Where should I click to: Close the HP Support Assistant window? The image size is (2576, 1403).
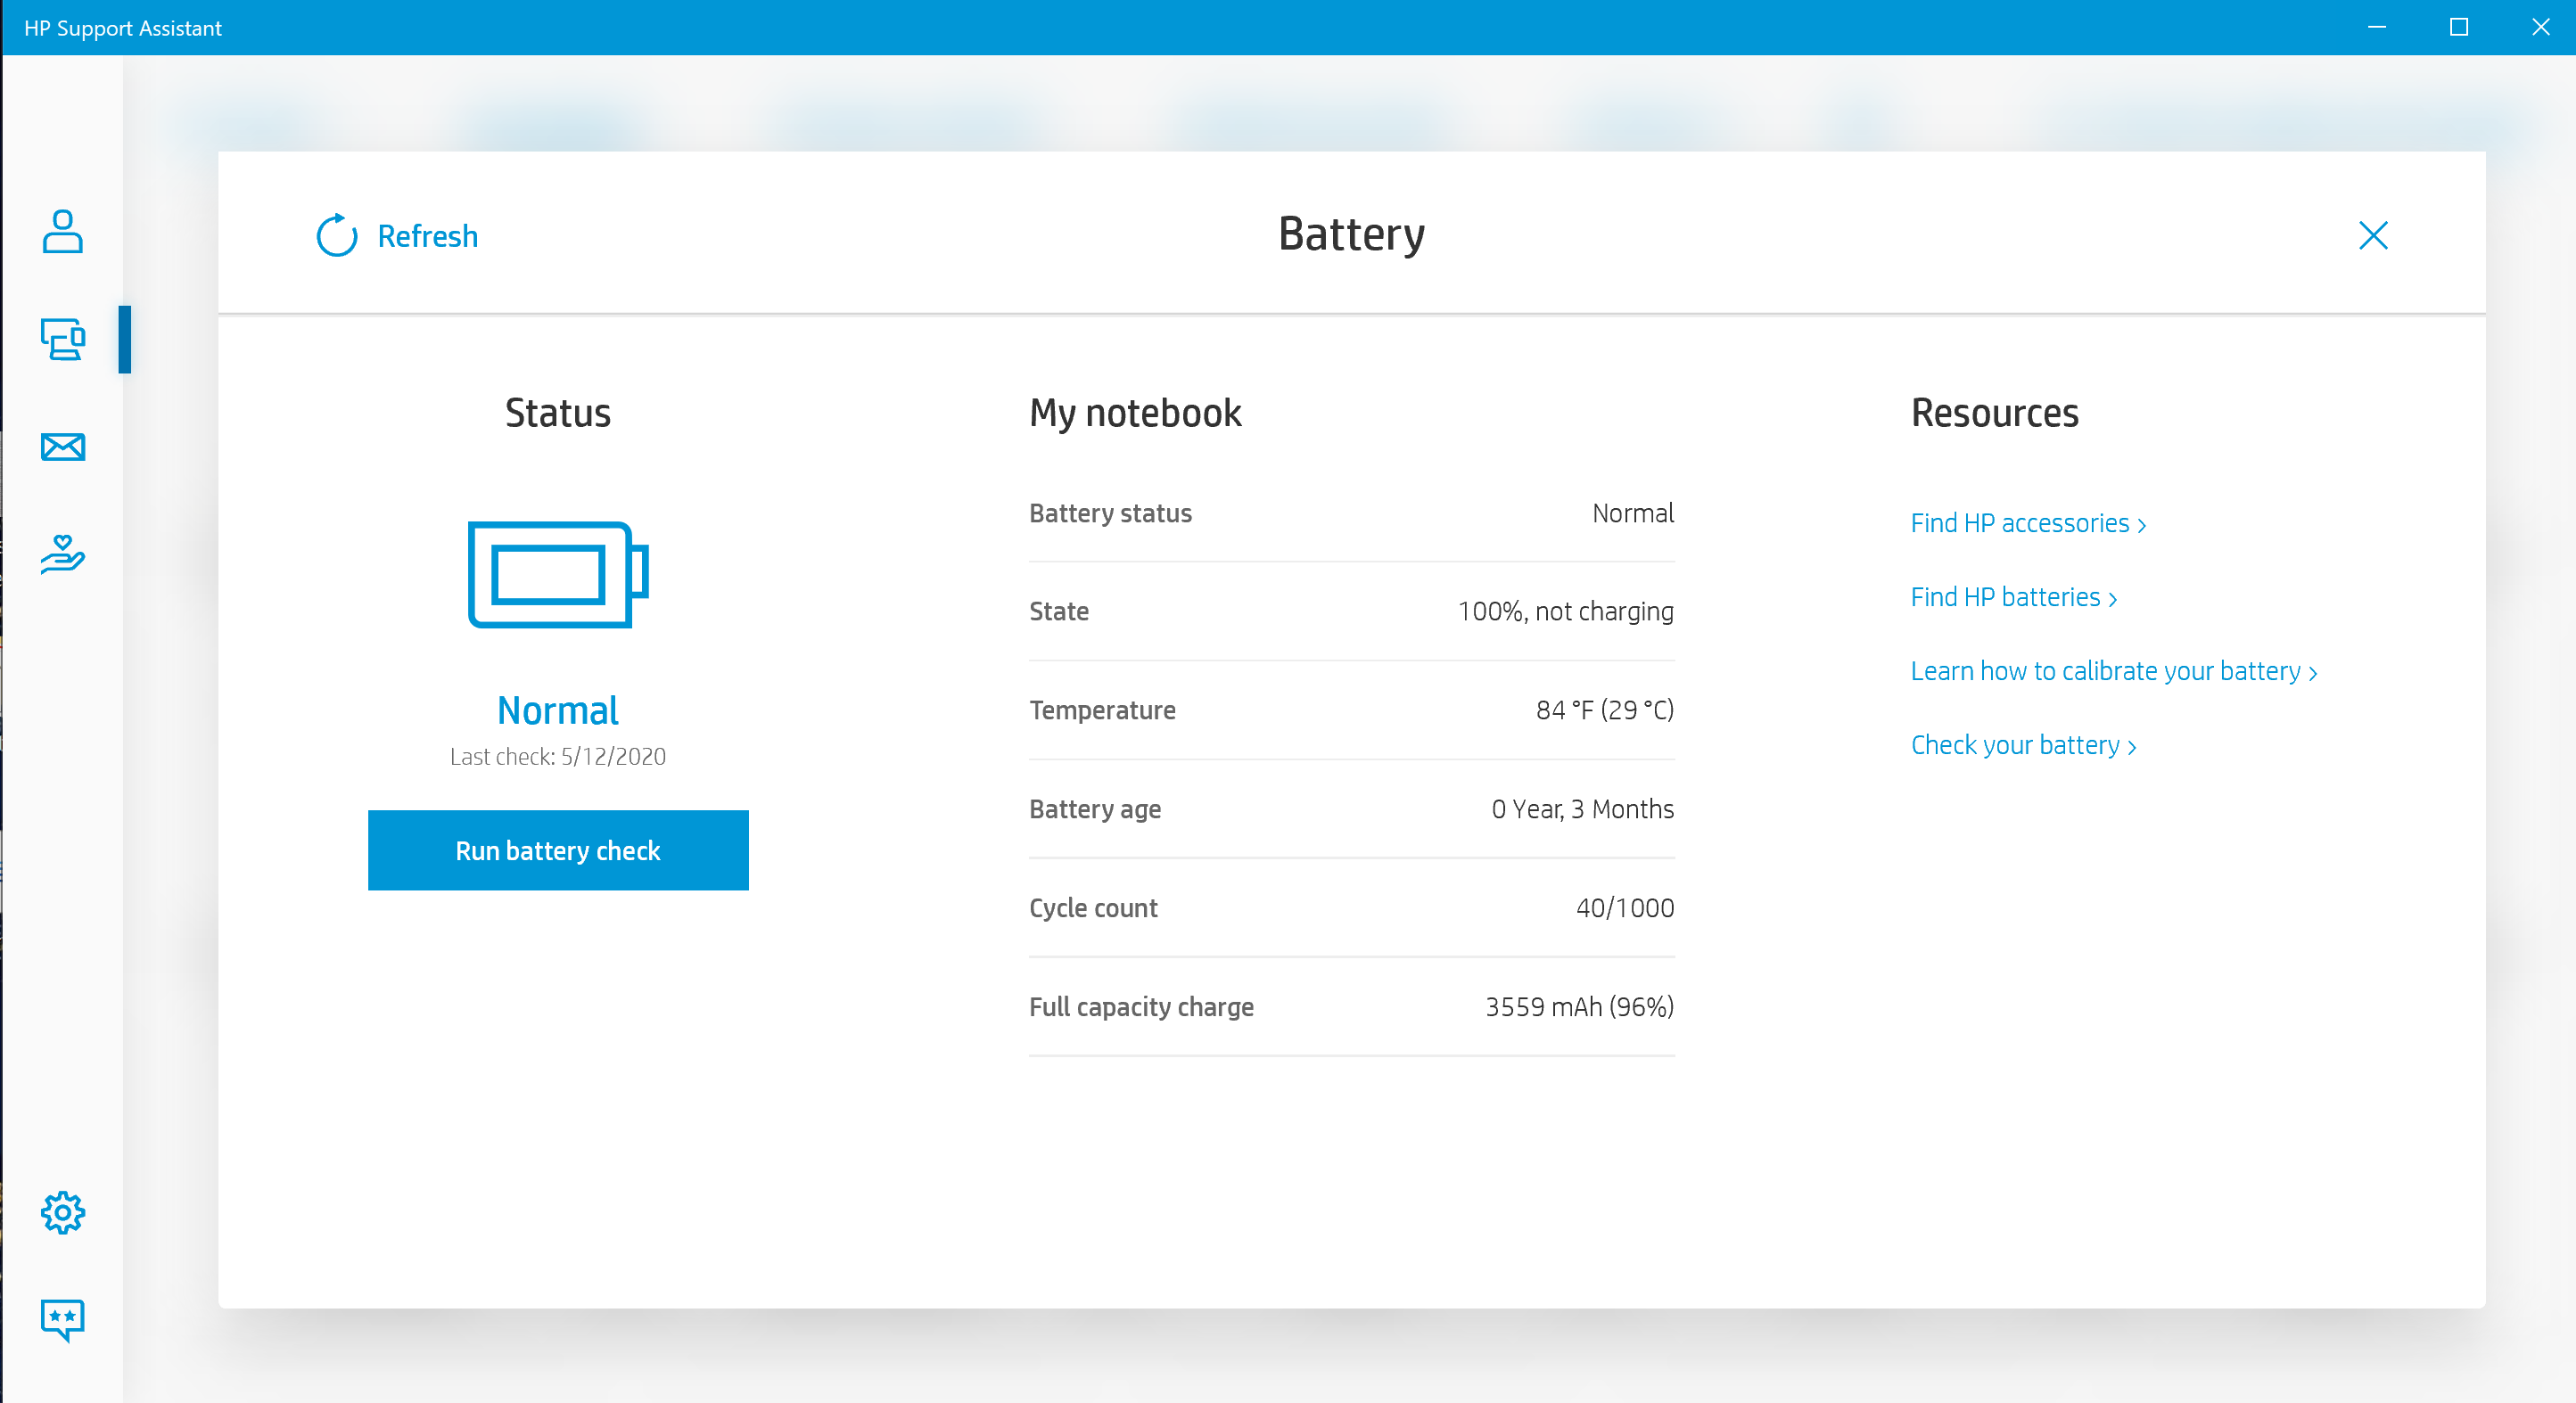tap(2540, 27)
